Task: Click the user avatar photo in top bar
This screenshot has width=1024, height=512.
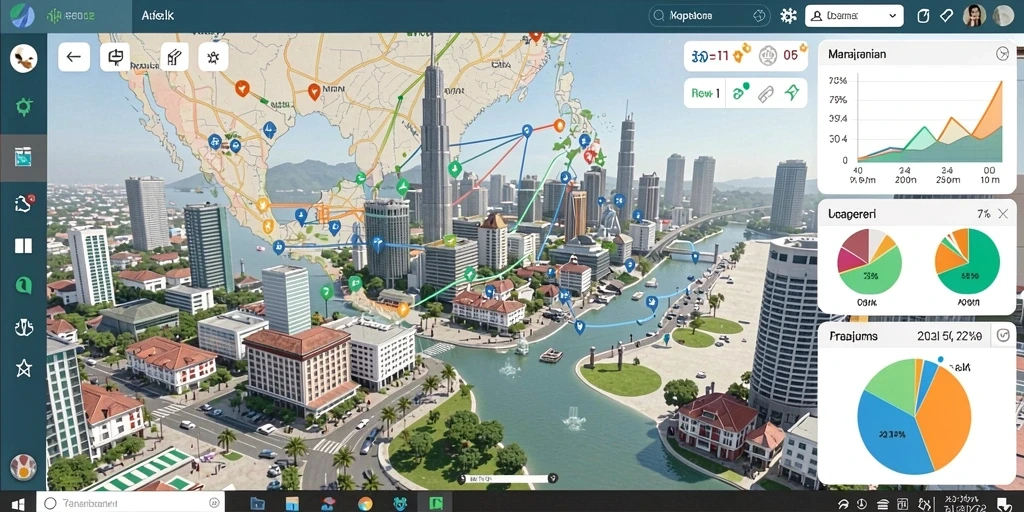Action: pos(974,16)
